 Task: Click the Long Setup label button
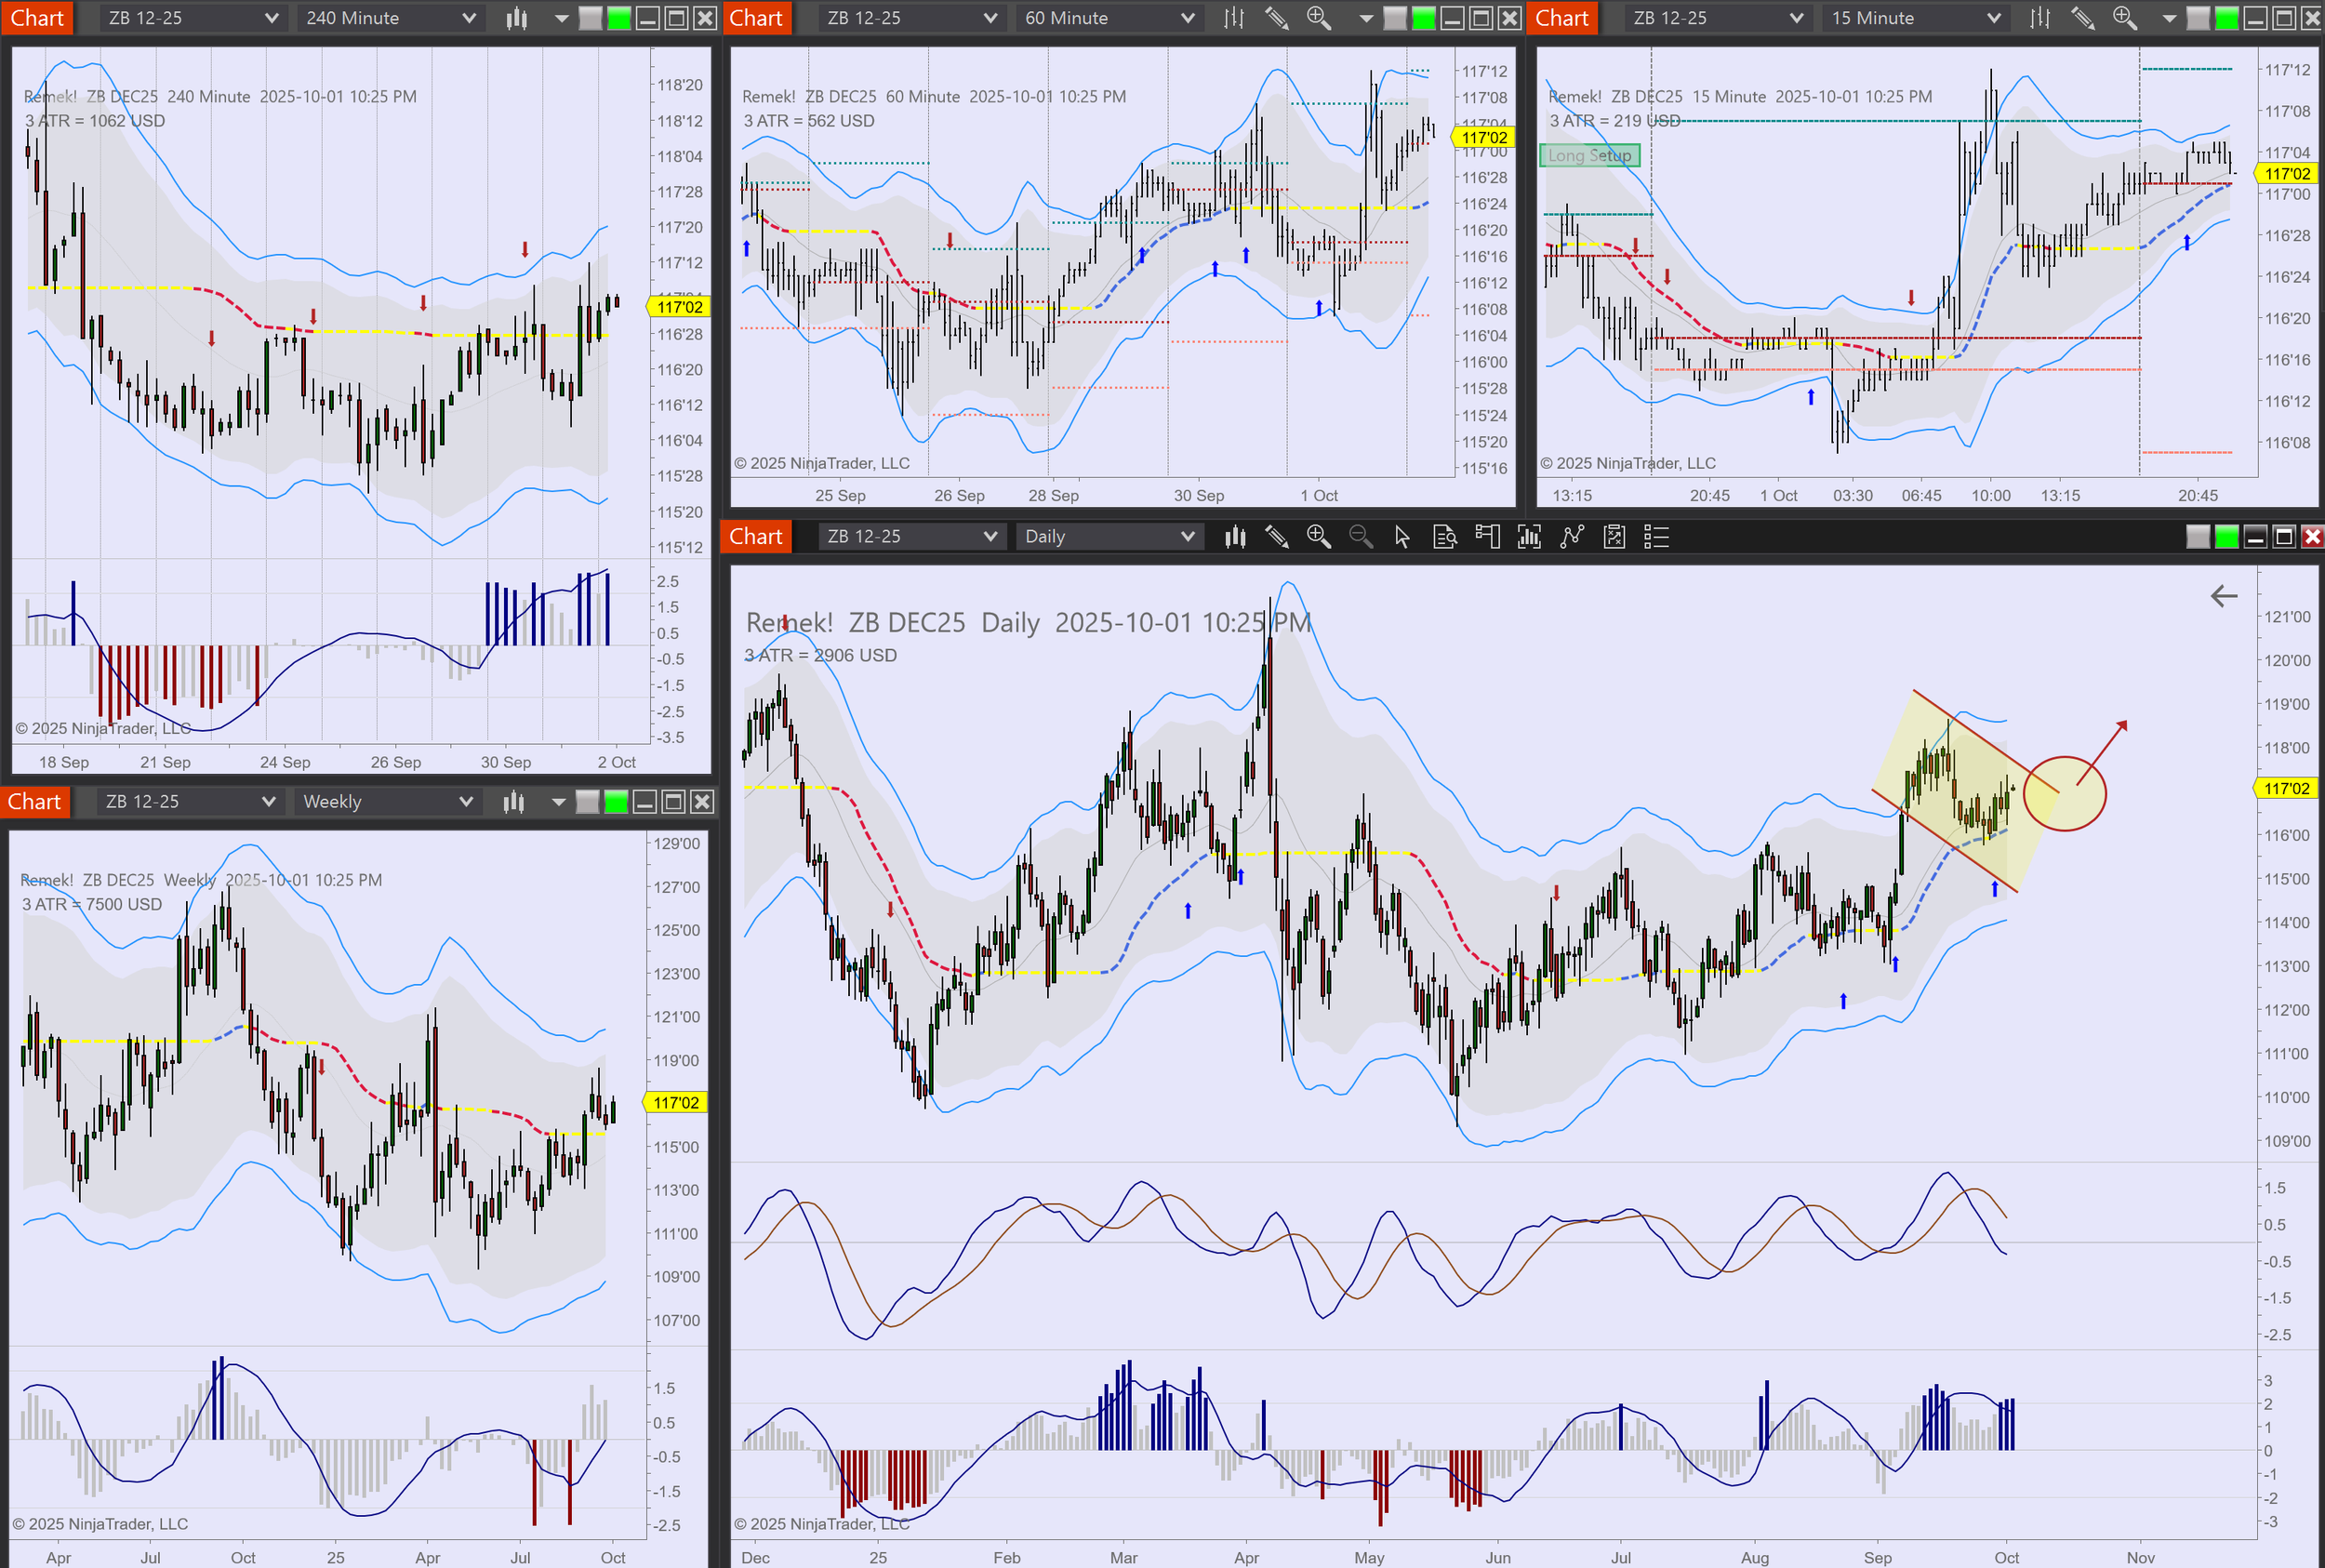click(x=1589, y=155)
